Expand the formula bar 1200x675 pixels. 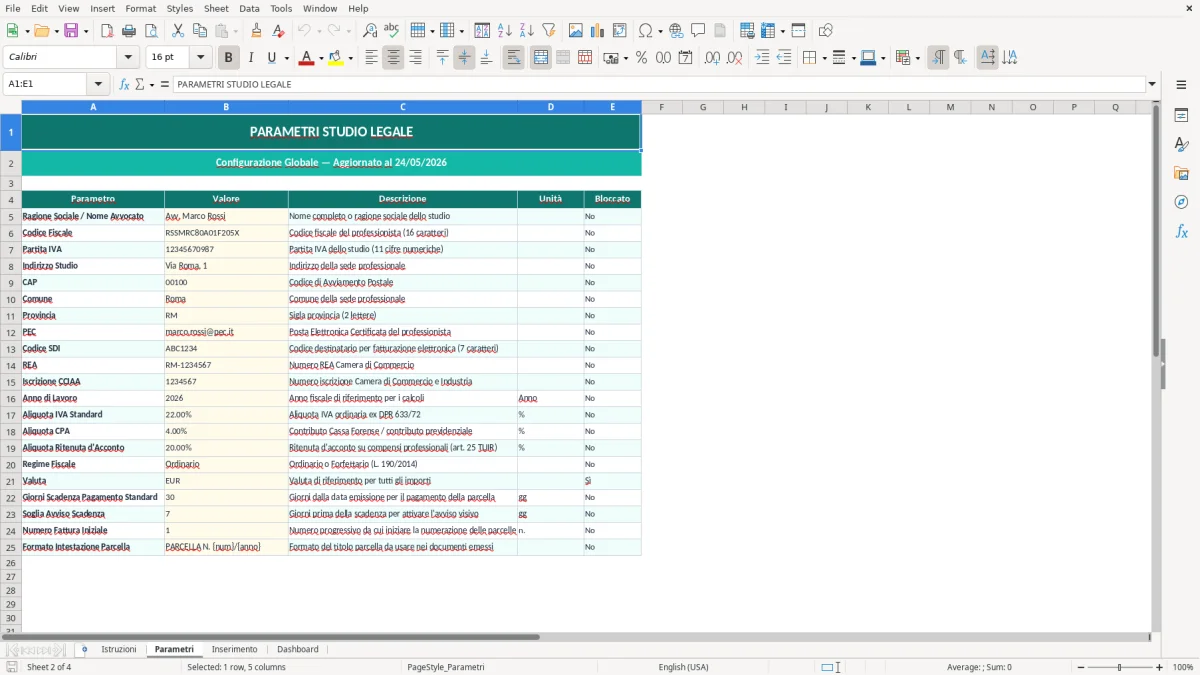click(1152, 84)
